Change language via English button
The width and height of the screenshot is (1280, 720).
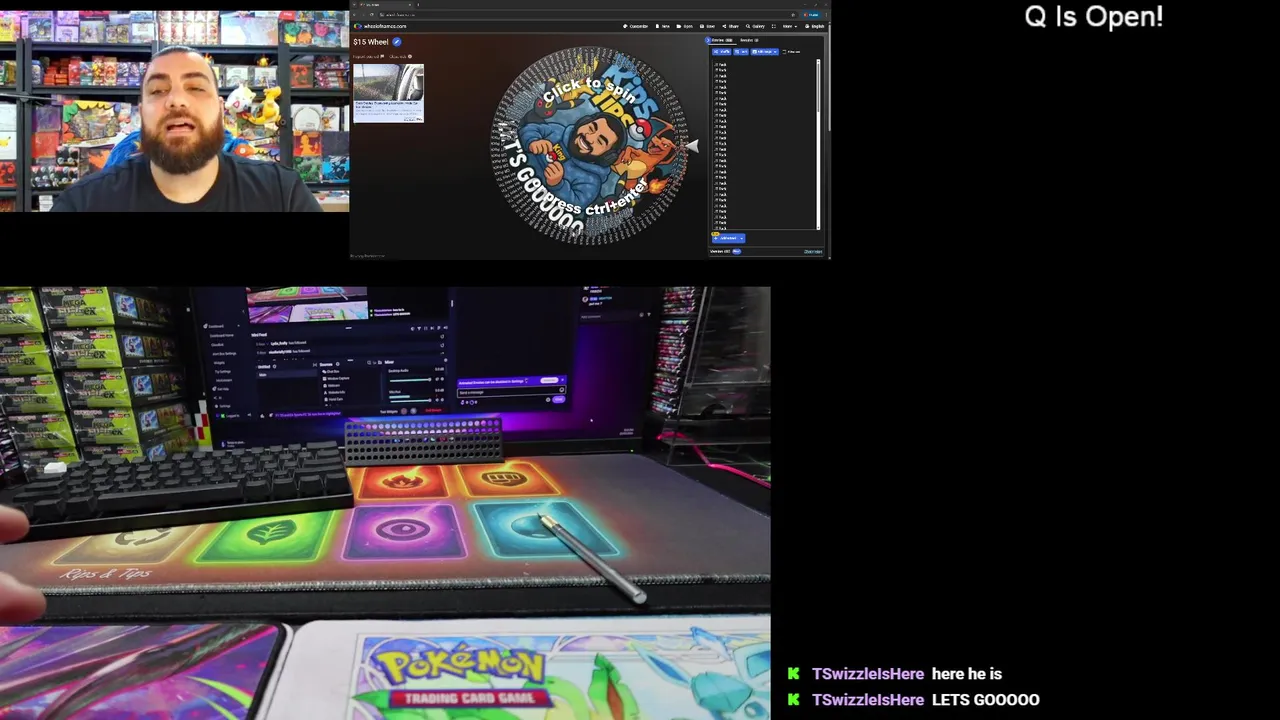pyautogui.click(x=815, y=26)
